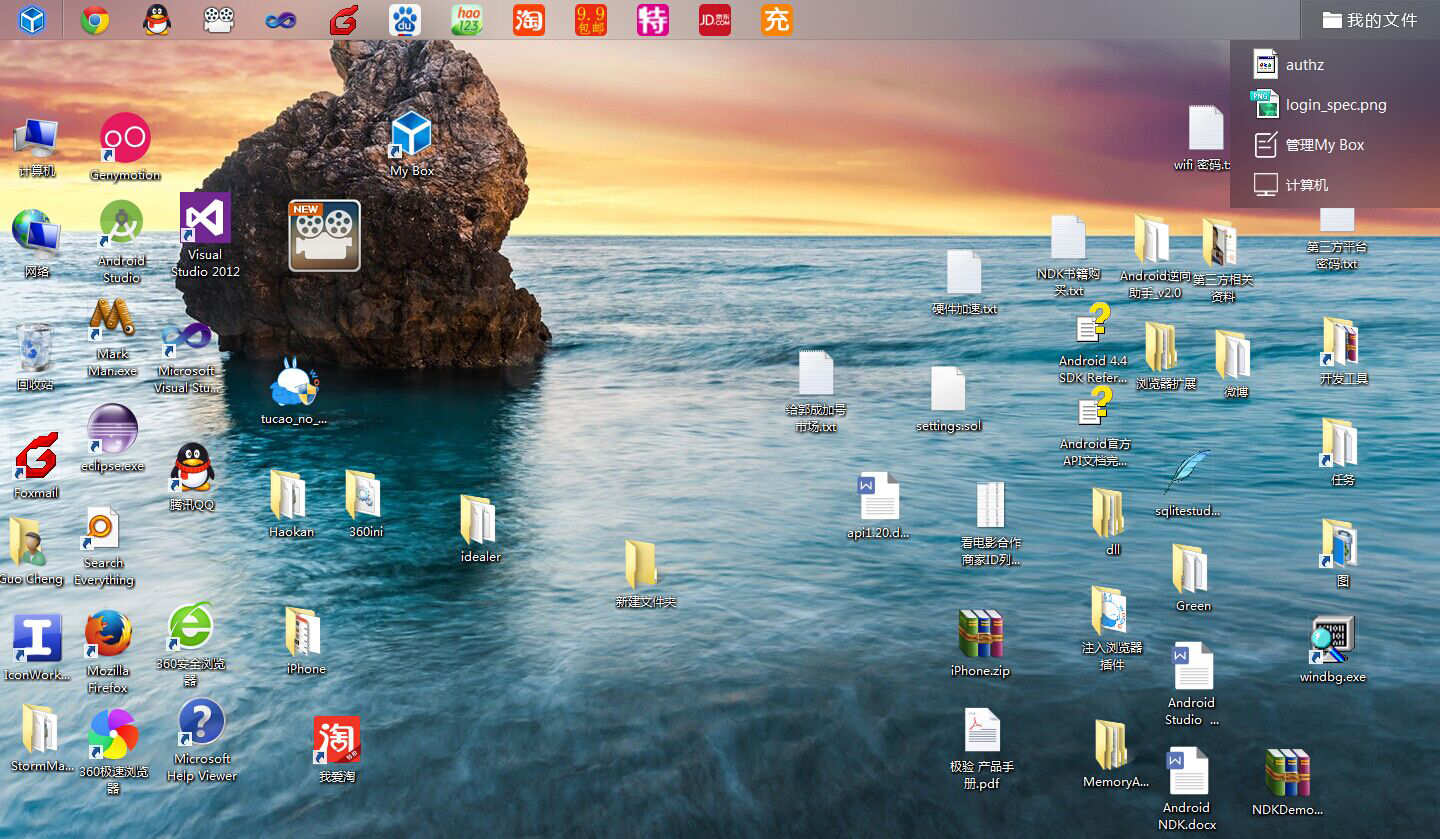Open the 9.9包邮 icon in top bar
This screenshot has height=839, width=1440.
click(591, 20)
